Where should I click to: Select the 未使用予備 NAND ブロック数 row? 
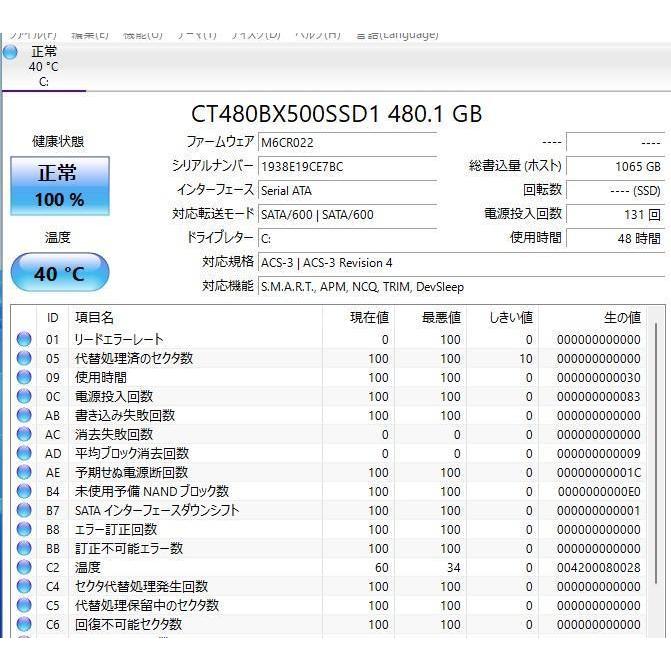pyautogui.click(x=152, y=492)
